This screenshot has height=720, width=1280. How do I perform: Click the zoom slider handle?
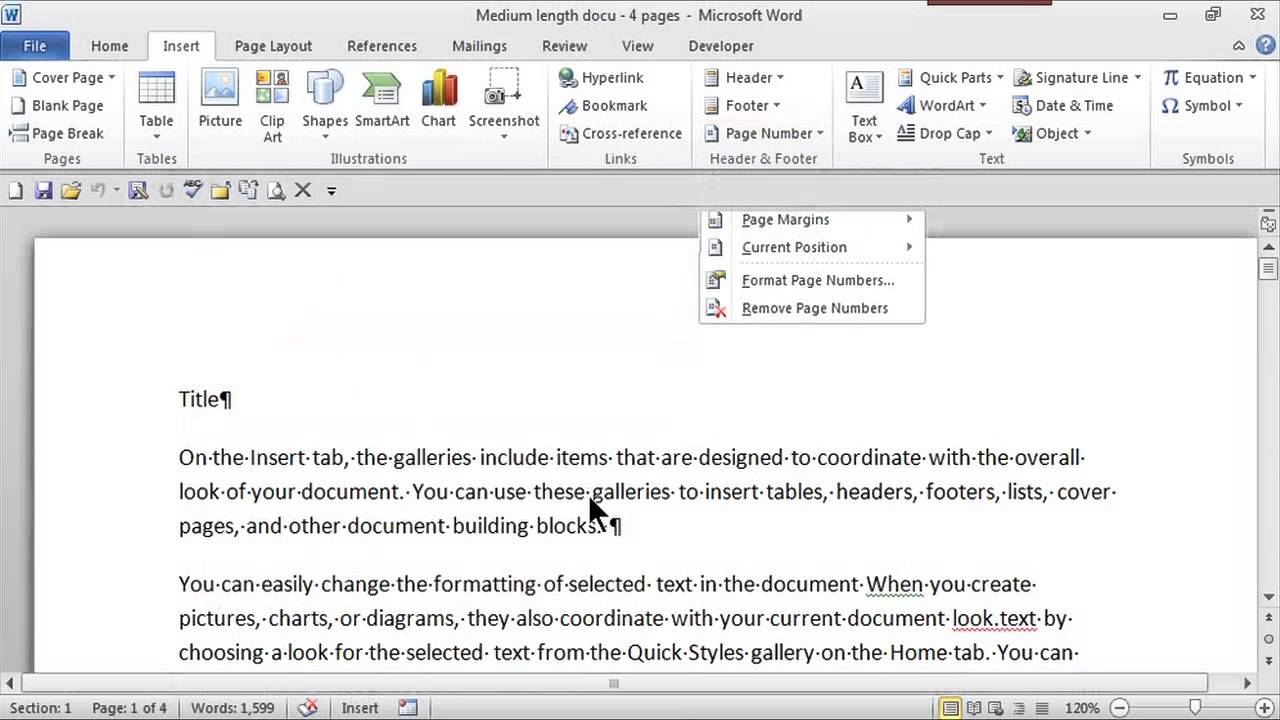pyautogui.click(x=1196, y=708)
